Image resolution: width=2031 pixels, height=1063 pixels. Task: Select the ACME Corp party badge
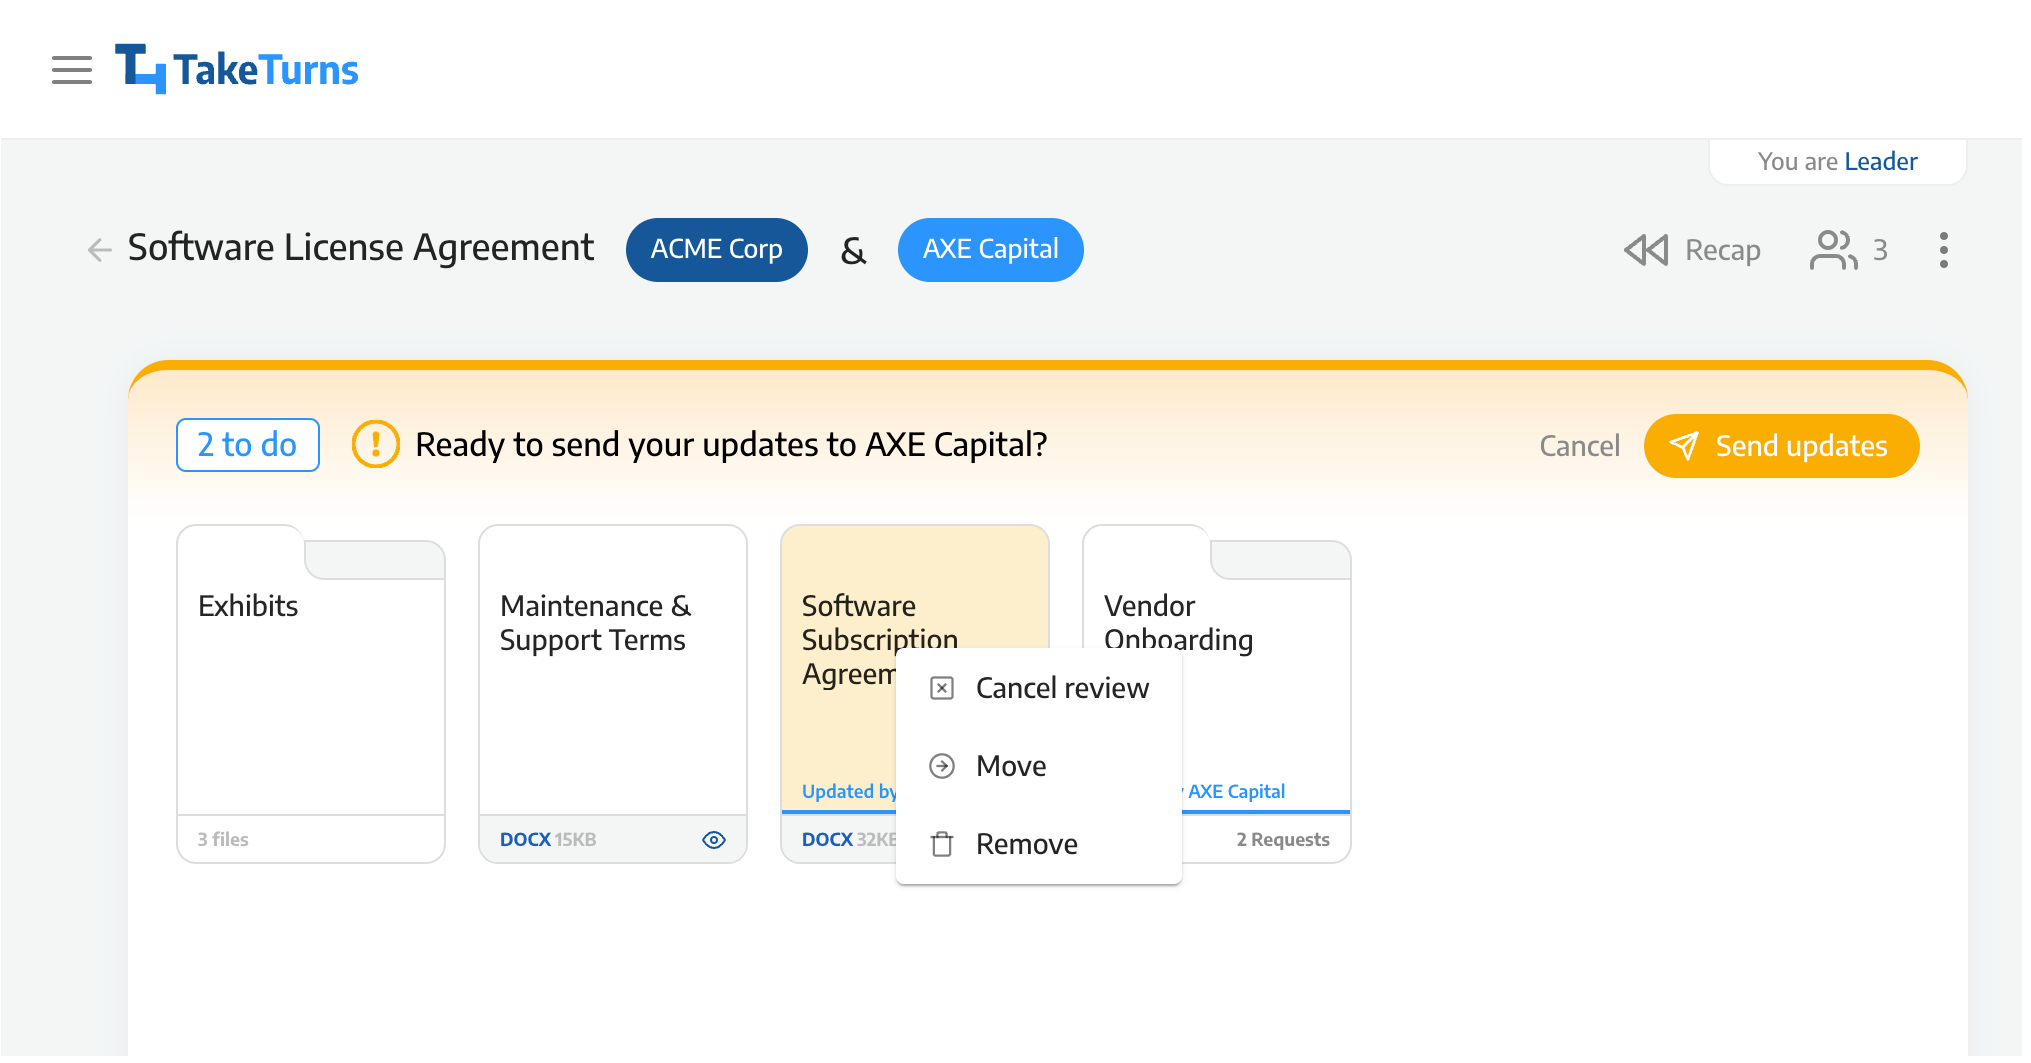coord(716,250)
